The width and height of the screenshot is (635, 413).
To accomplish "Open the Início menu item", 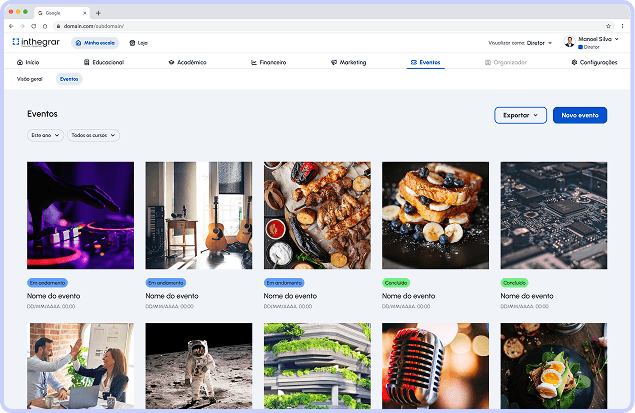I will click(x=28, y=62).
